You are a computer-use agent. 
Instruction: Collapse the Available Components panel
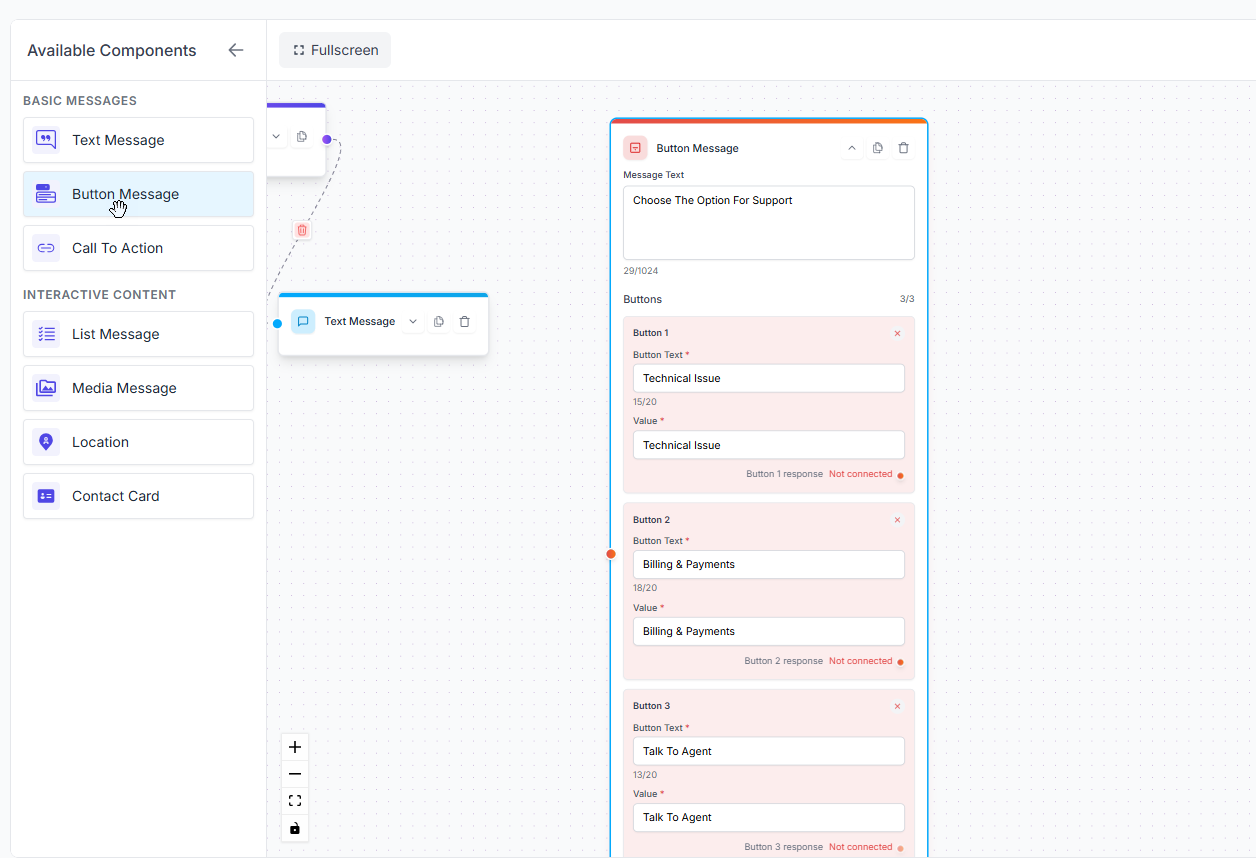coord(235,49)
